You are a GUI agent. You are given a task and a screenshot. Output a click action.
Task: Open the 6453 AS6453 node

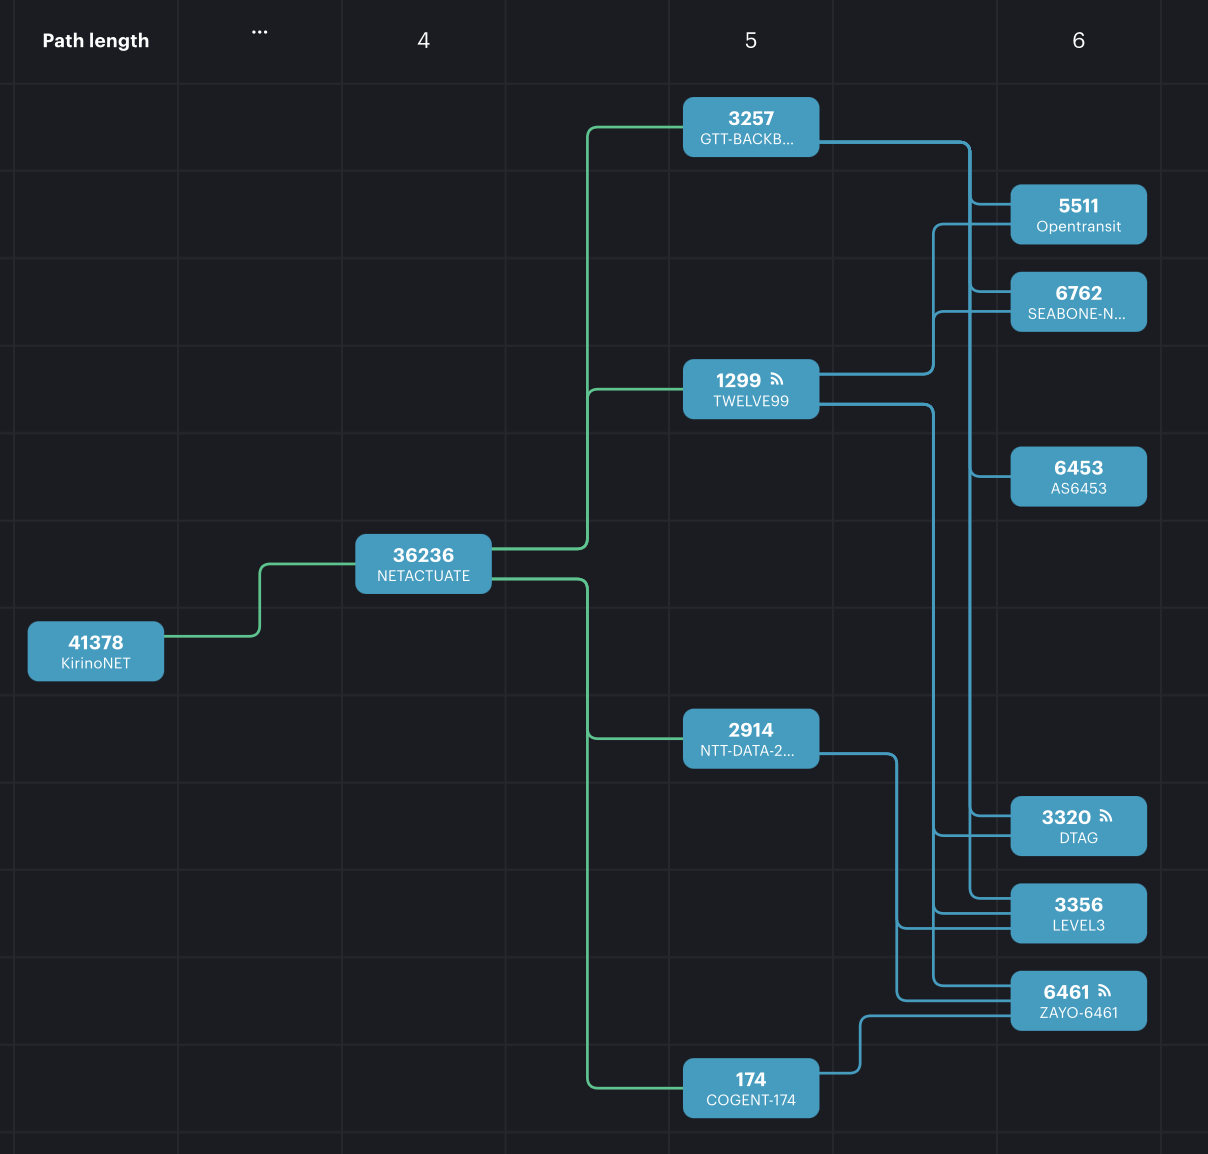1078,477
